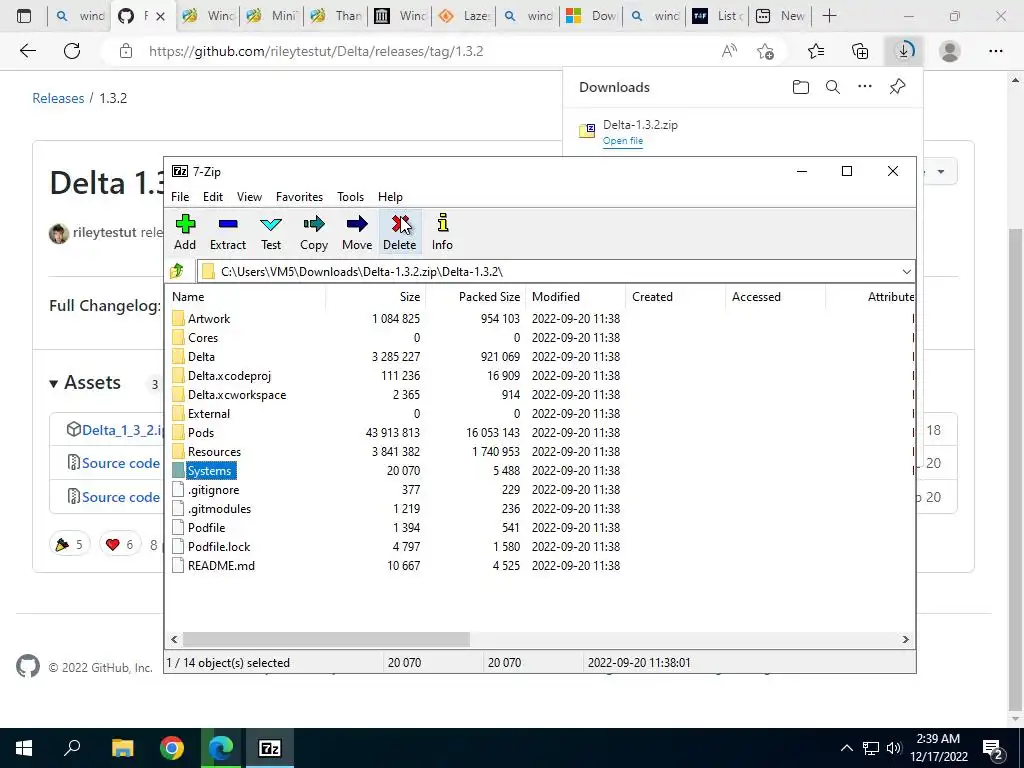Screen dimensions: 1024x768
Task: Open the Windows Start menu
Action: point(24,748)
